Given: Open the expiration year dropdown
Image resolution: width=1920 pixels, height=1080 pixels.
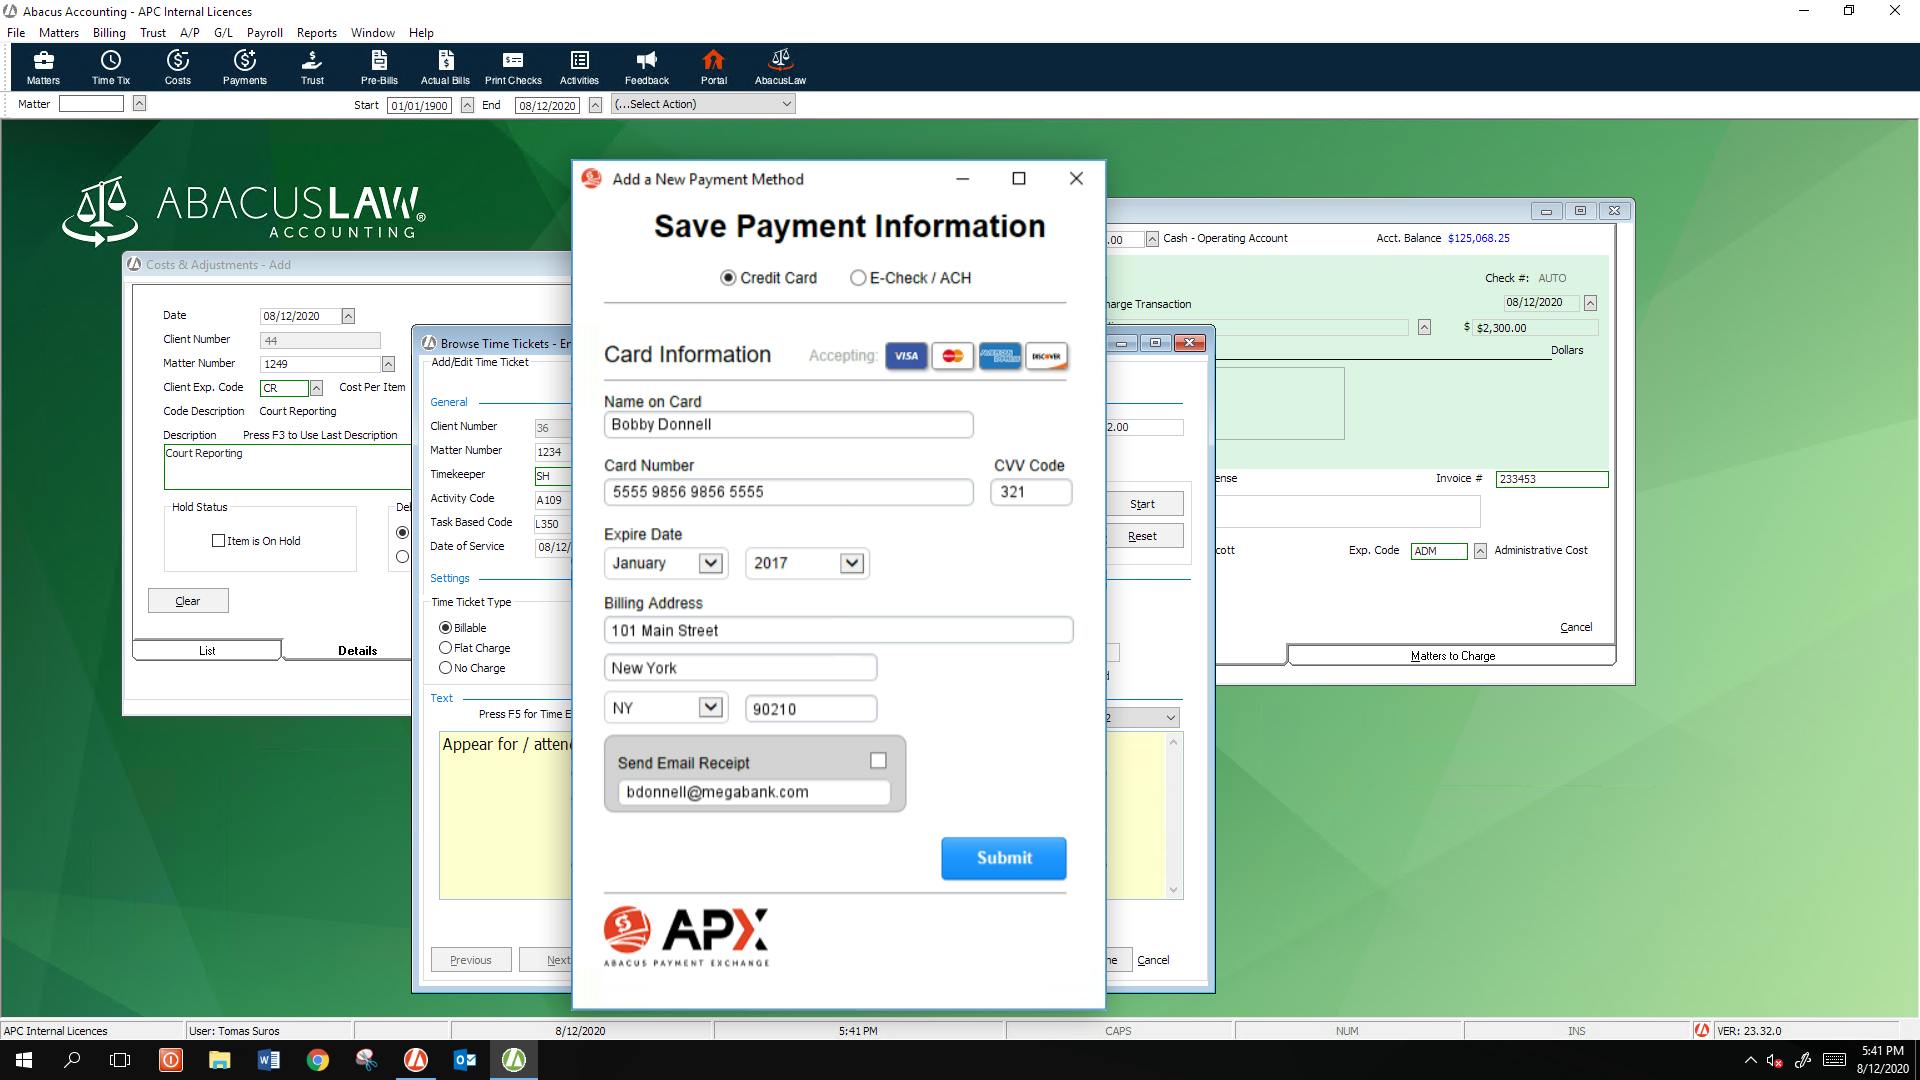Looking at the screenshot, I should [x=851, y=563].
